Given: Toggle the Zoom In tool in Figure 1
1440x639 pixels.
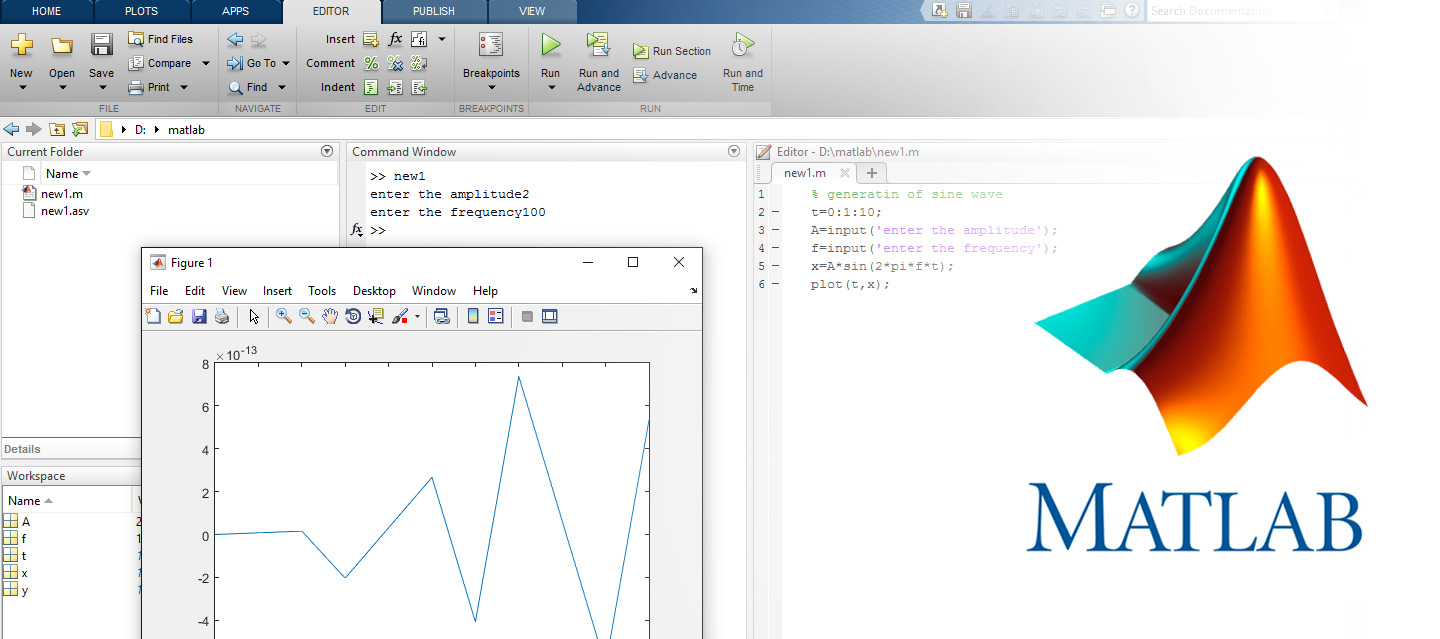Looking at the screenshot, I should coord(284,316).
